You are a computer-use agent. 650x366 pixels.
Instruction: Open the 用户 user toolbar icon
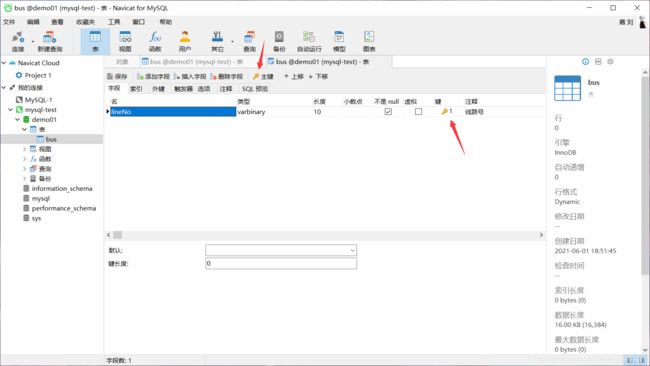[185, 41]
